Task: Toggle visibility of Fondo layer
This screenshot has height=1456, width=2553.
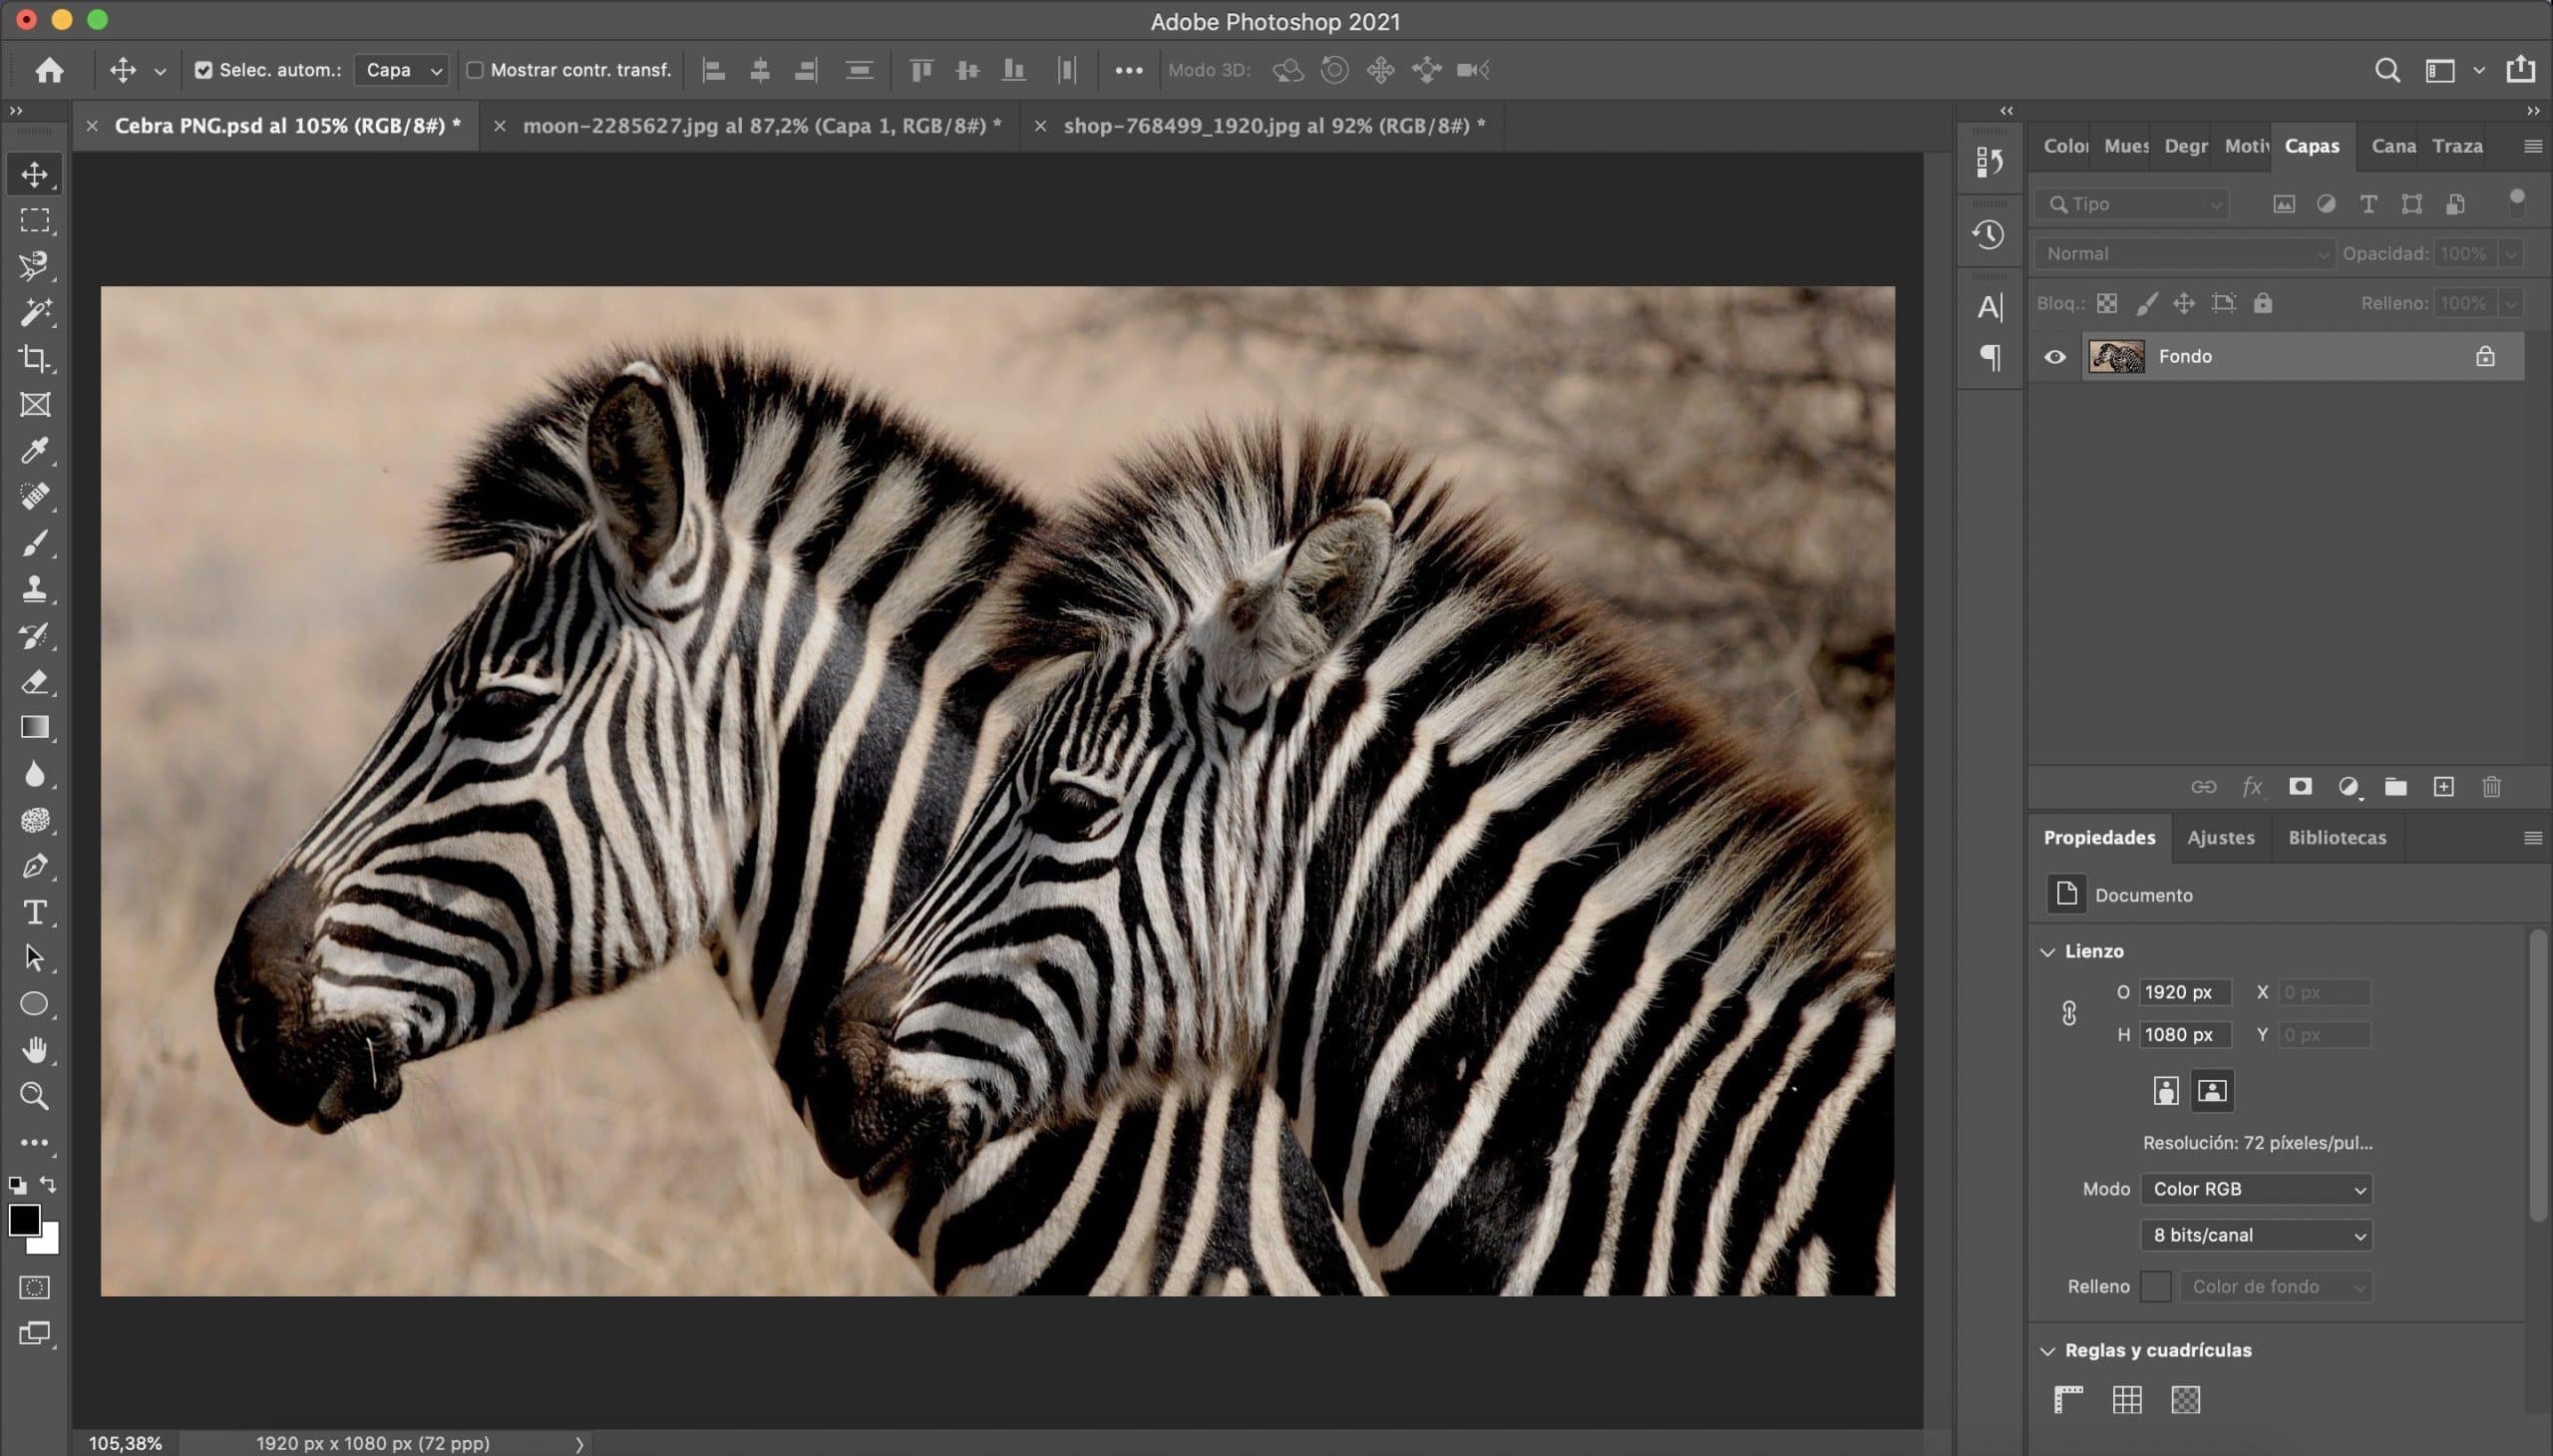Action: pos(2055,356)
